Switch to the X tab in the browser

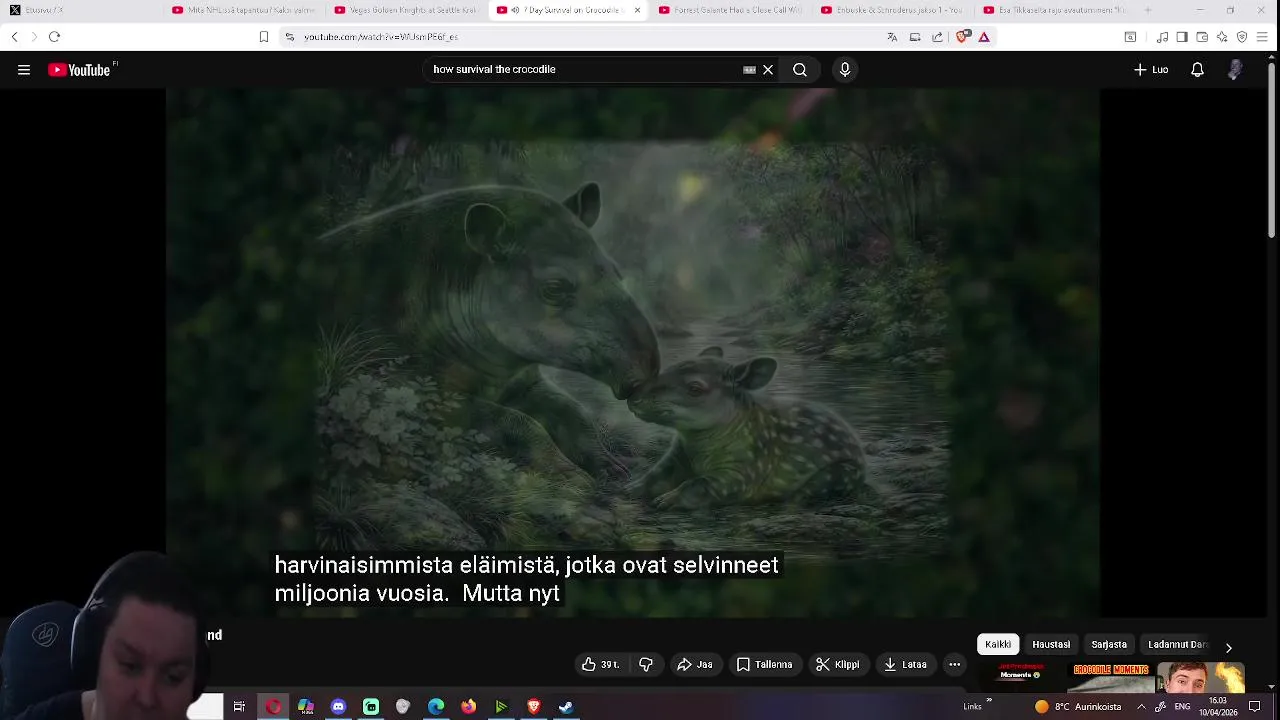tap(82, 10)
